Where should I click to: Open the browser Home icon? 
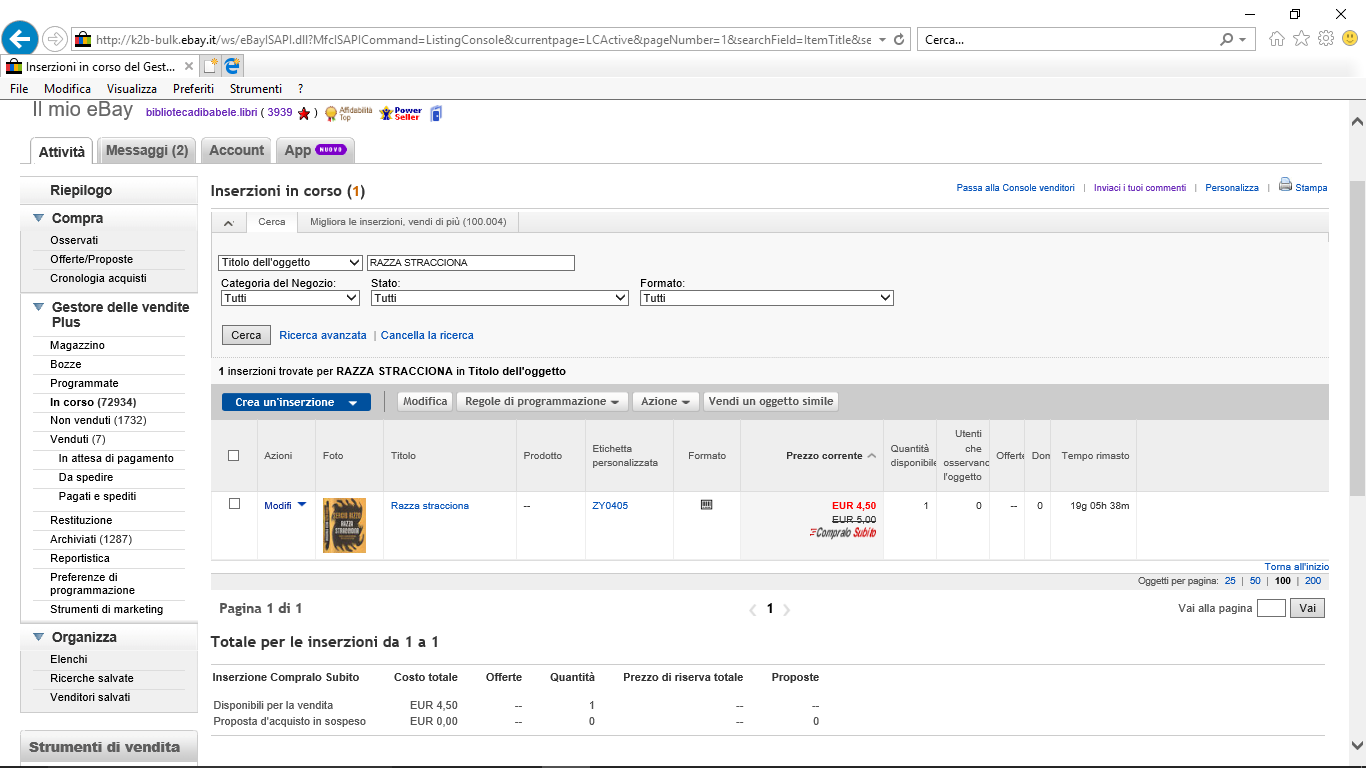point(1277,39)
